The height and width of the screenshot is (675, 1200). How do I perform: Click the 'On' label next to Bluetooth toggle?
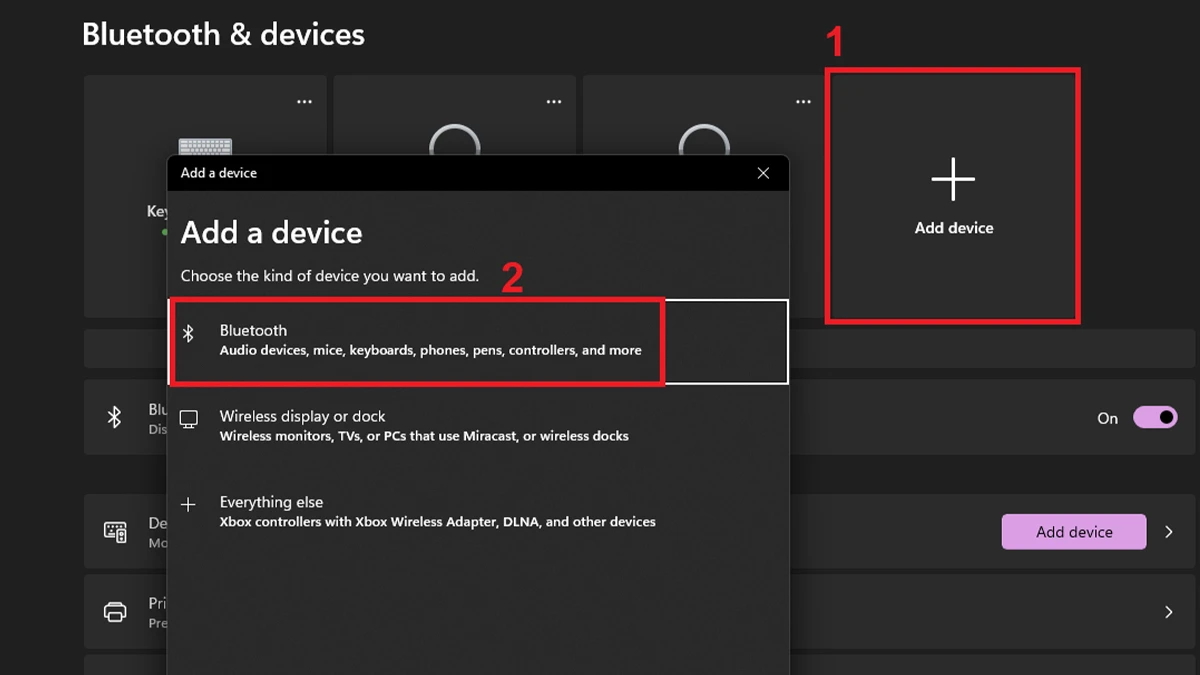[x=1107, y=419]
